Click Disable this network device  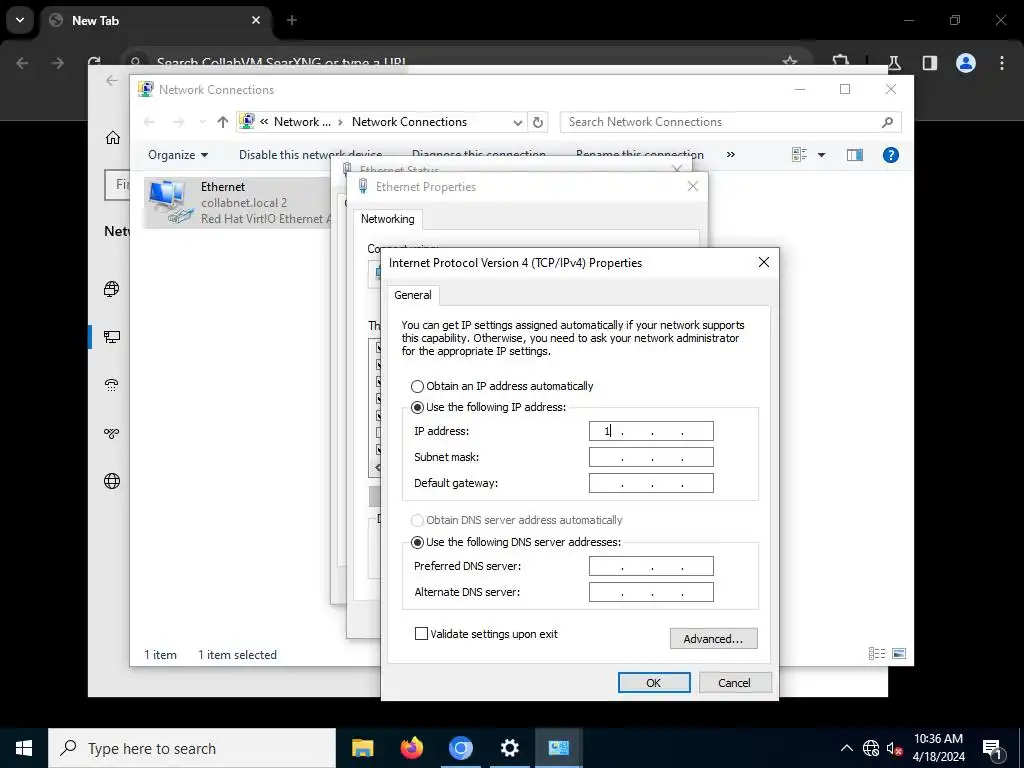click(x=310, y=155)
